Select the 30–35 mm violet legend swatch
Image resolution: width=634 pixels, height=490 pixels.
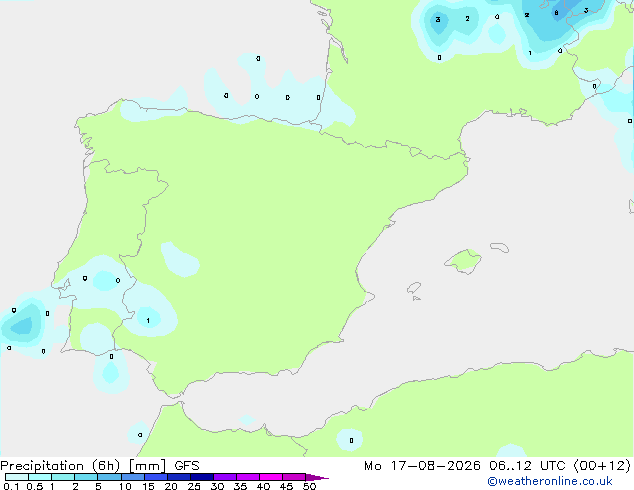(x=225, y=477)
